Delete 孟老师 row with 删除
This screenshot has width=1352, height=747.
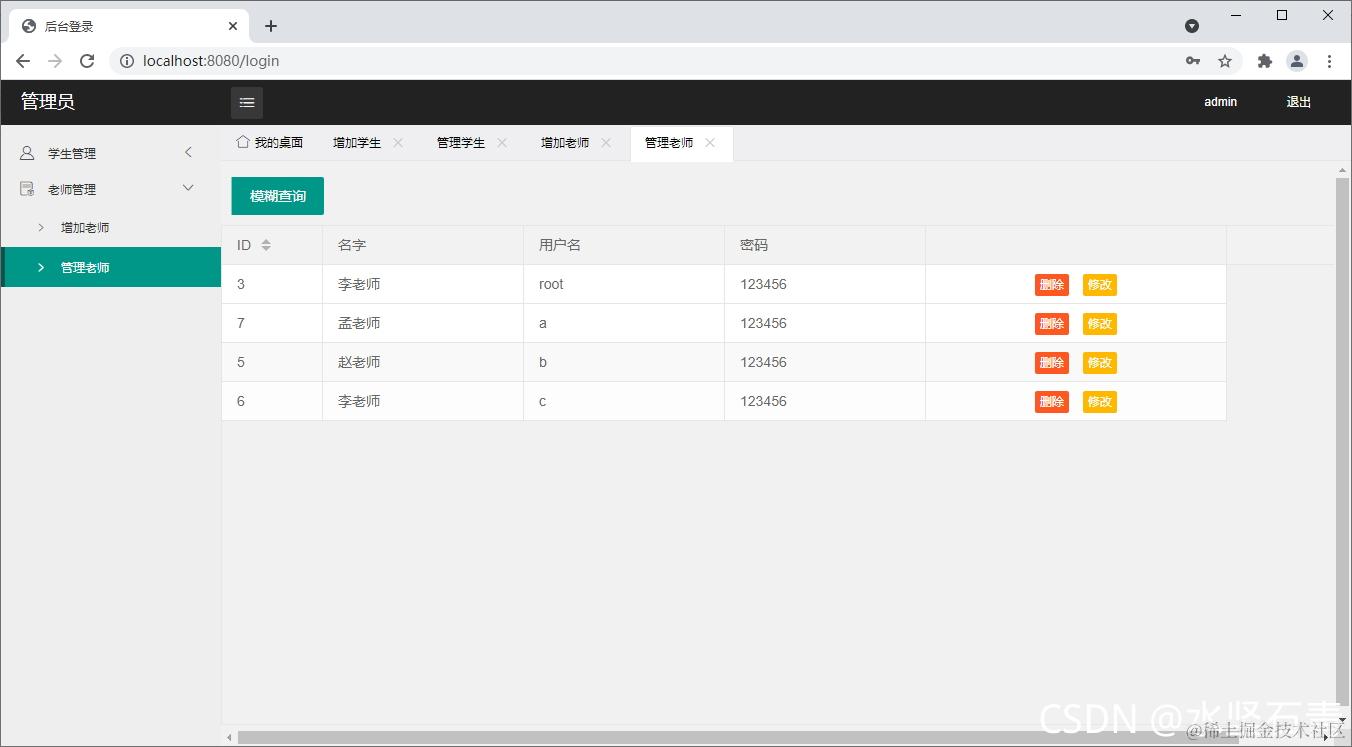(x=1051, y=324)
